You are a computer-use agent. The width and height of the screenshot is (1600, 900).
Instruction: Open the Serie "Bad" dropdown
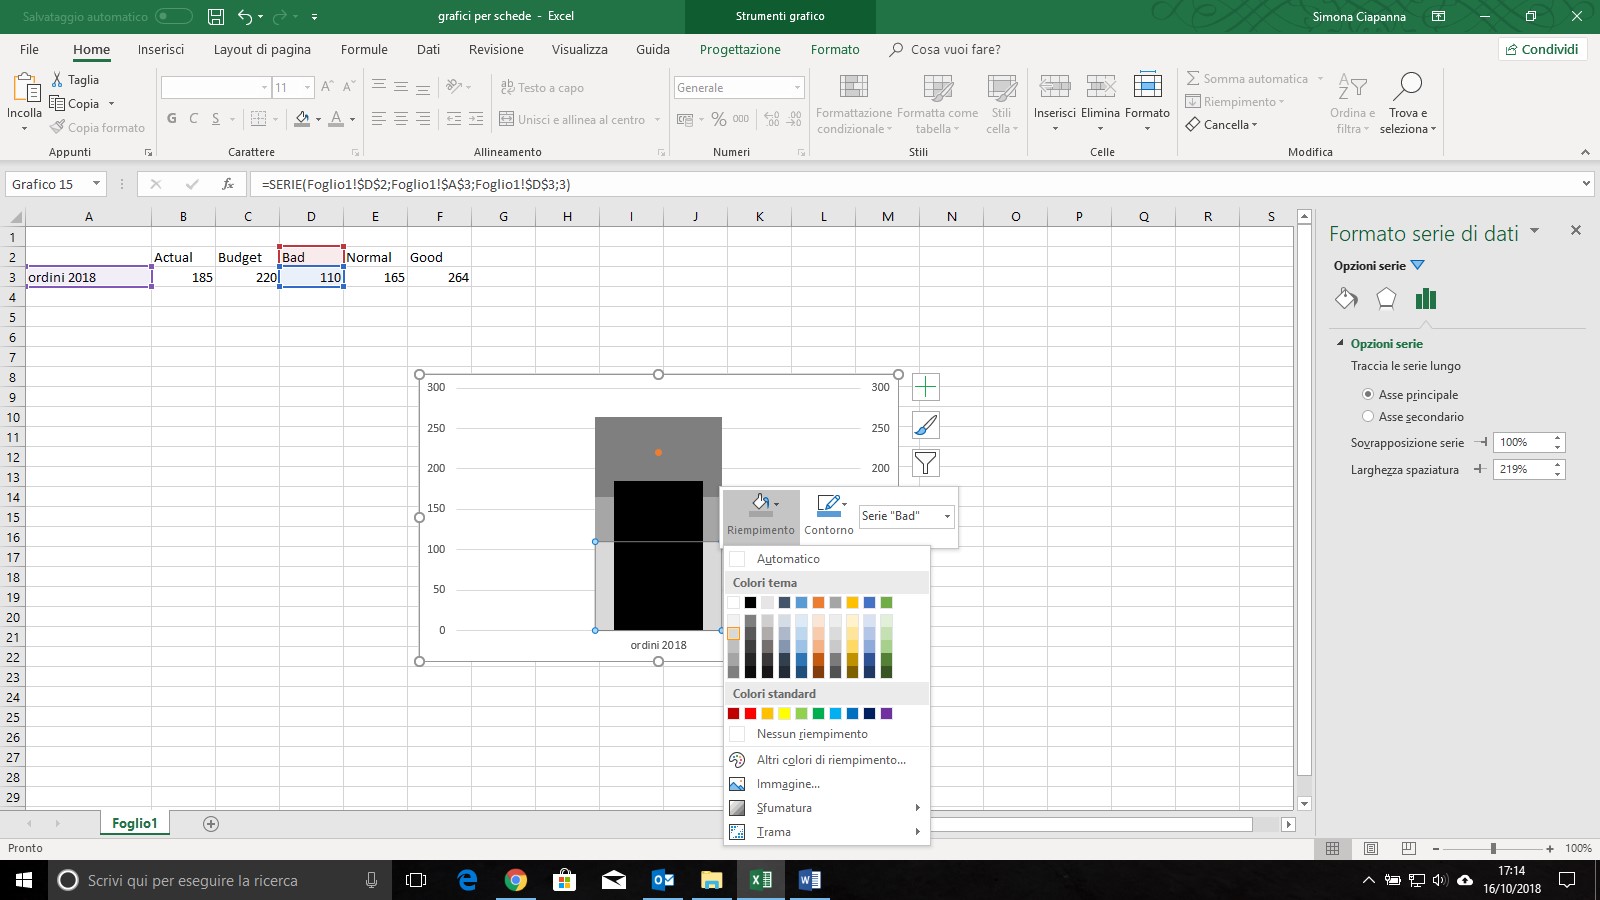point(946,516)
